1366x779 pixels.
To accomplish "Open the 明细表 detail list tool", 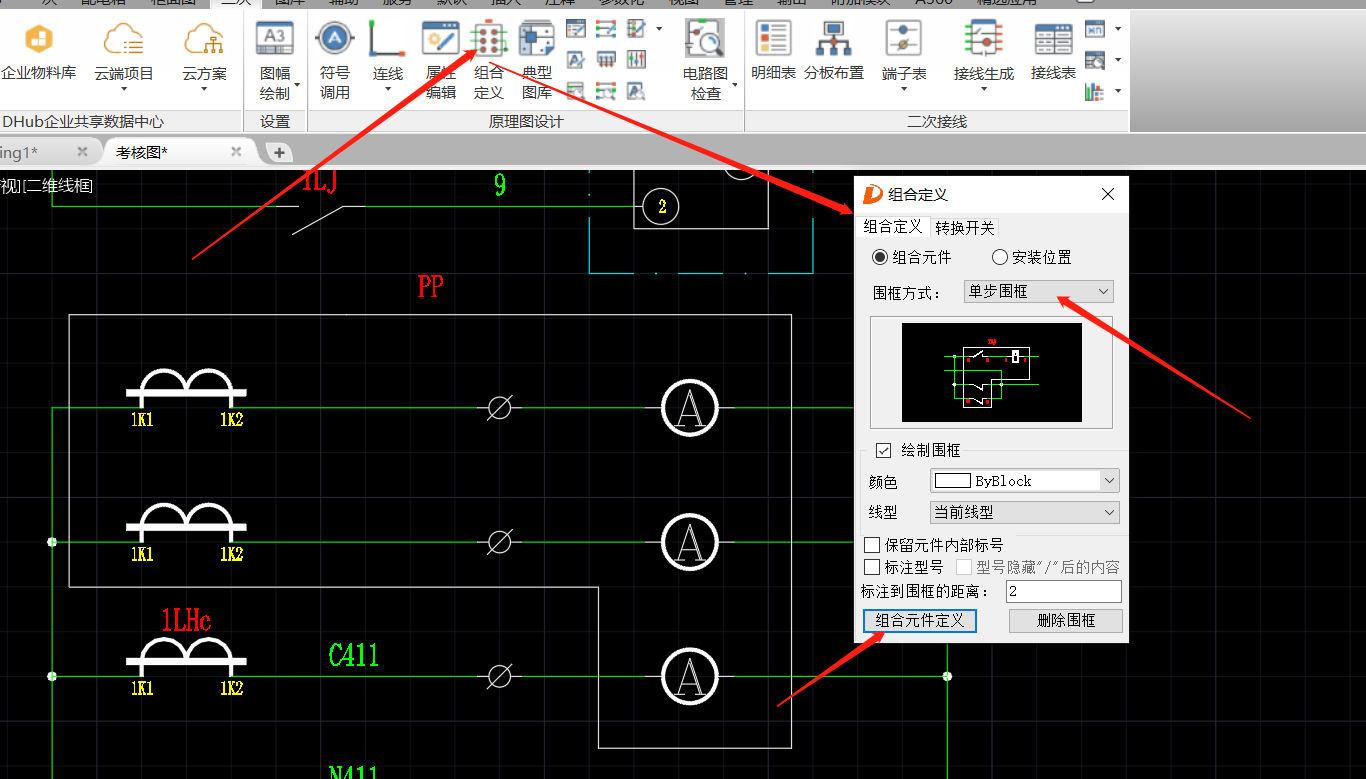I will click(x=773, y=52).
